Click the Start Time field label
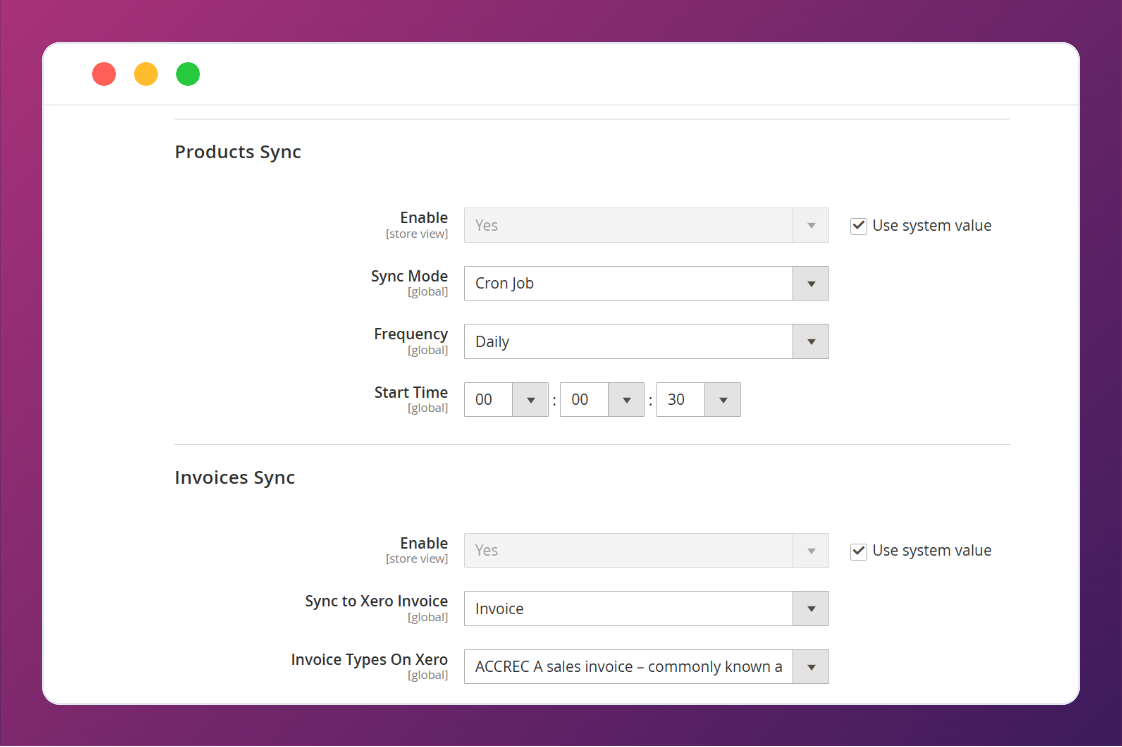 tap(411, 393)
